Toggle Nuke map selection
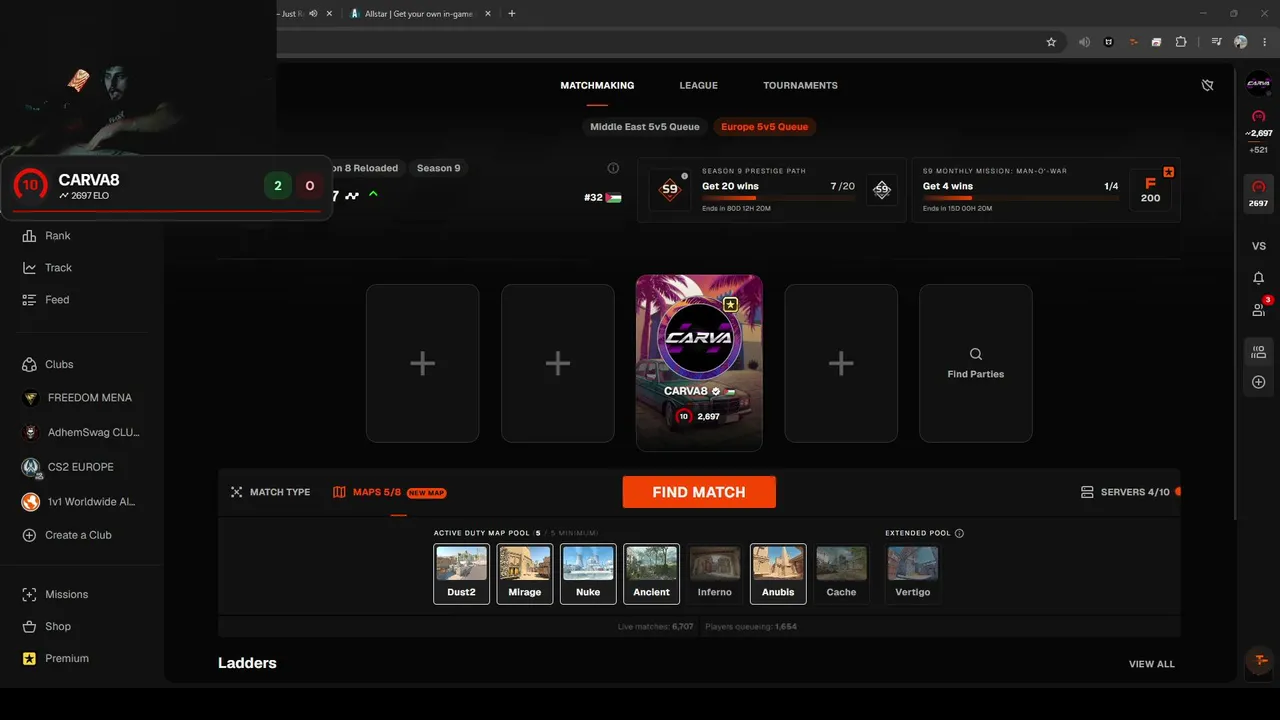The image size is (1280, 720). (588, 574)
